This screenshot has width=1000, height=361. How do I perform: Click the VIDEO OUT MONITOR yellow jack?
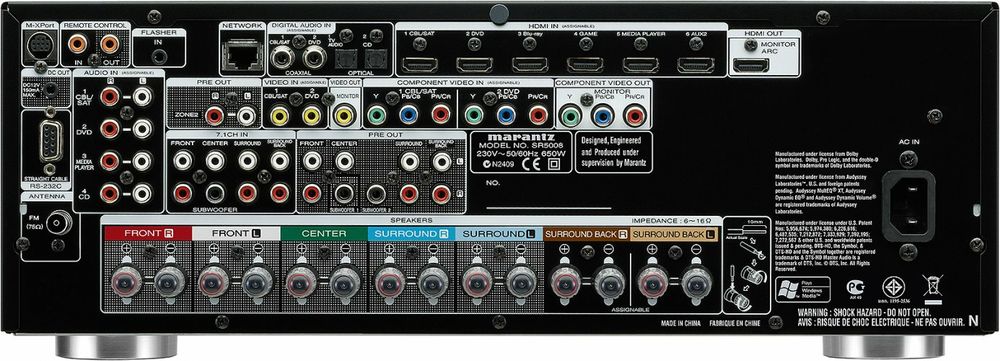[344, 115]
